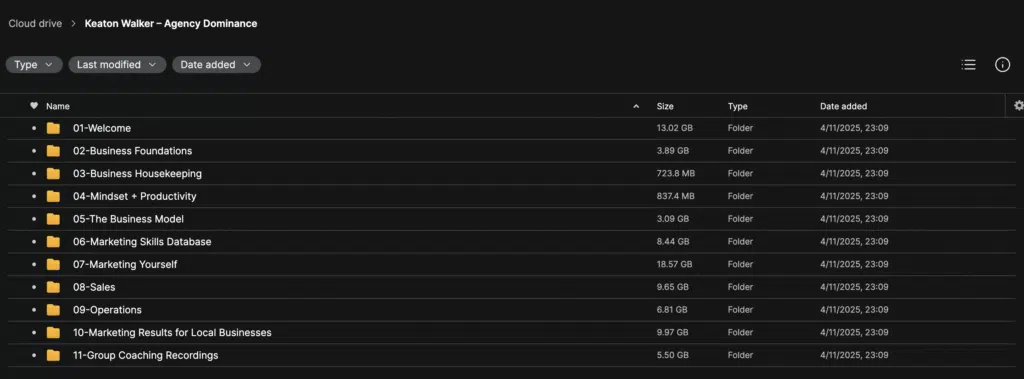This screenshot has width=1024, height=379.
Task: Toggle the dot marker beside 09-Operations
Action: 34,310
